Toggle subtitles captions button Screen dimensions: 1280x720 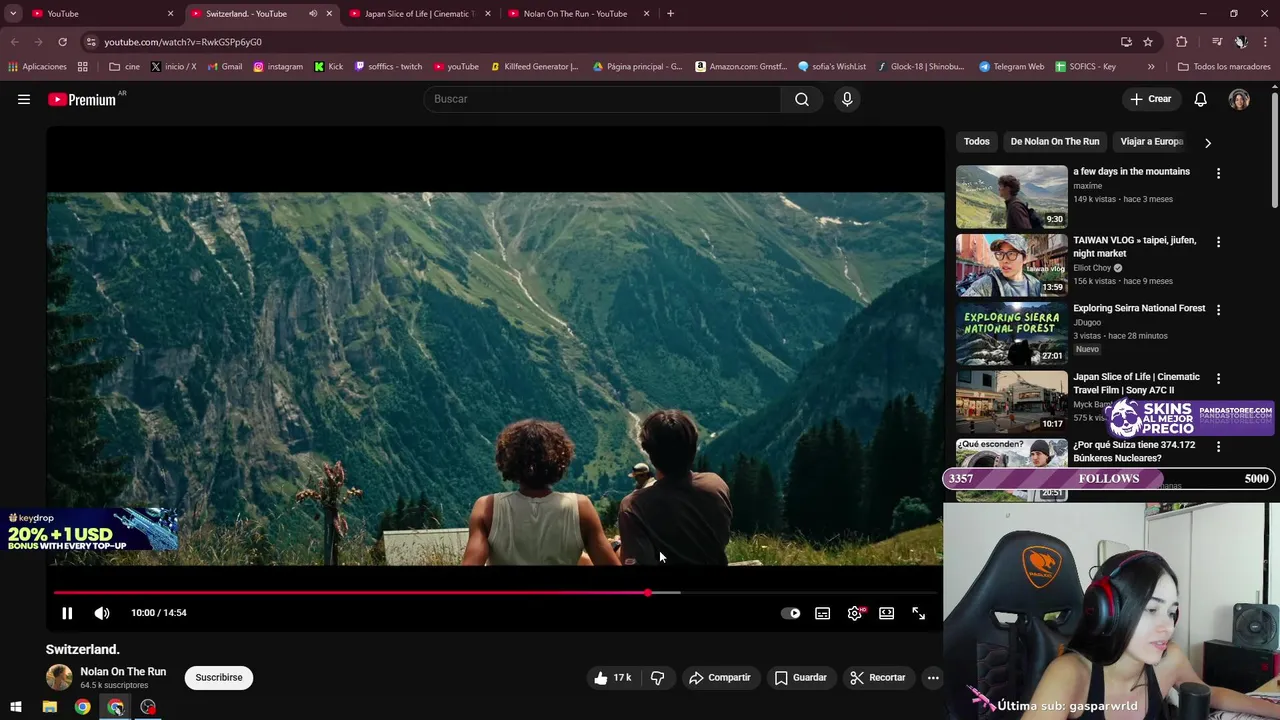tap(822, 613)
